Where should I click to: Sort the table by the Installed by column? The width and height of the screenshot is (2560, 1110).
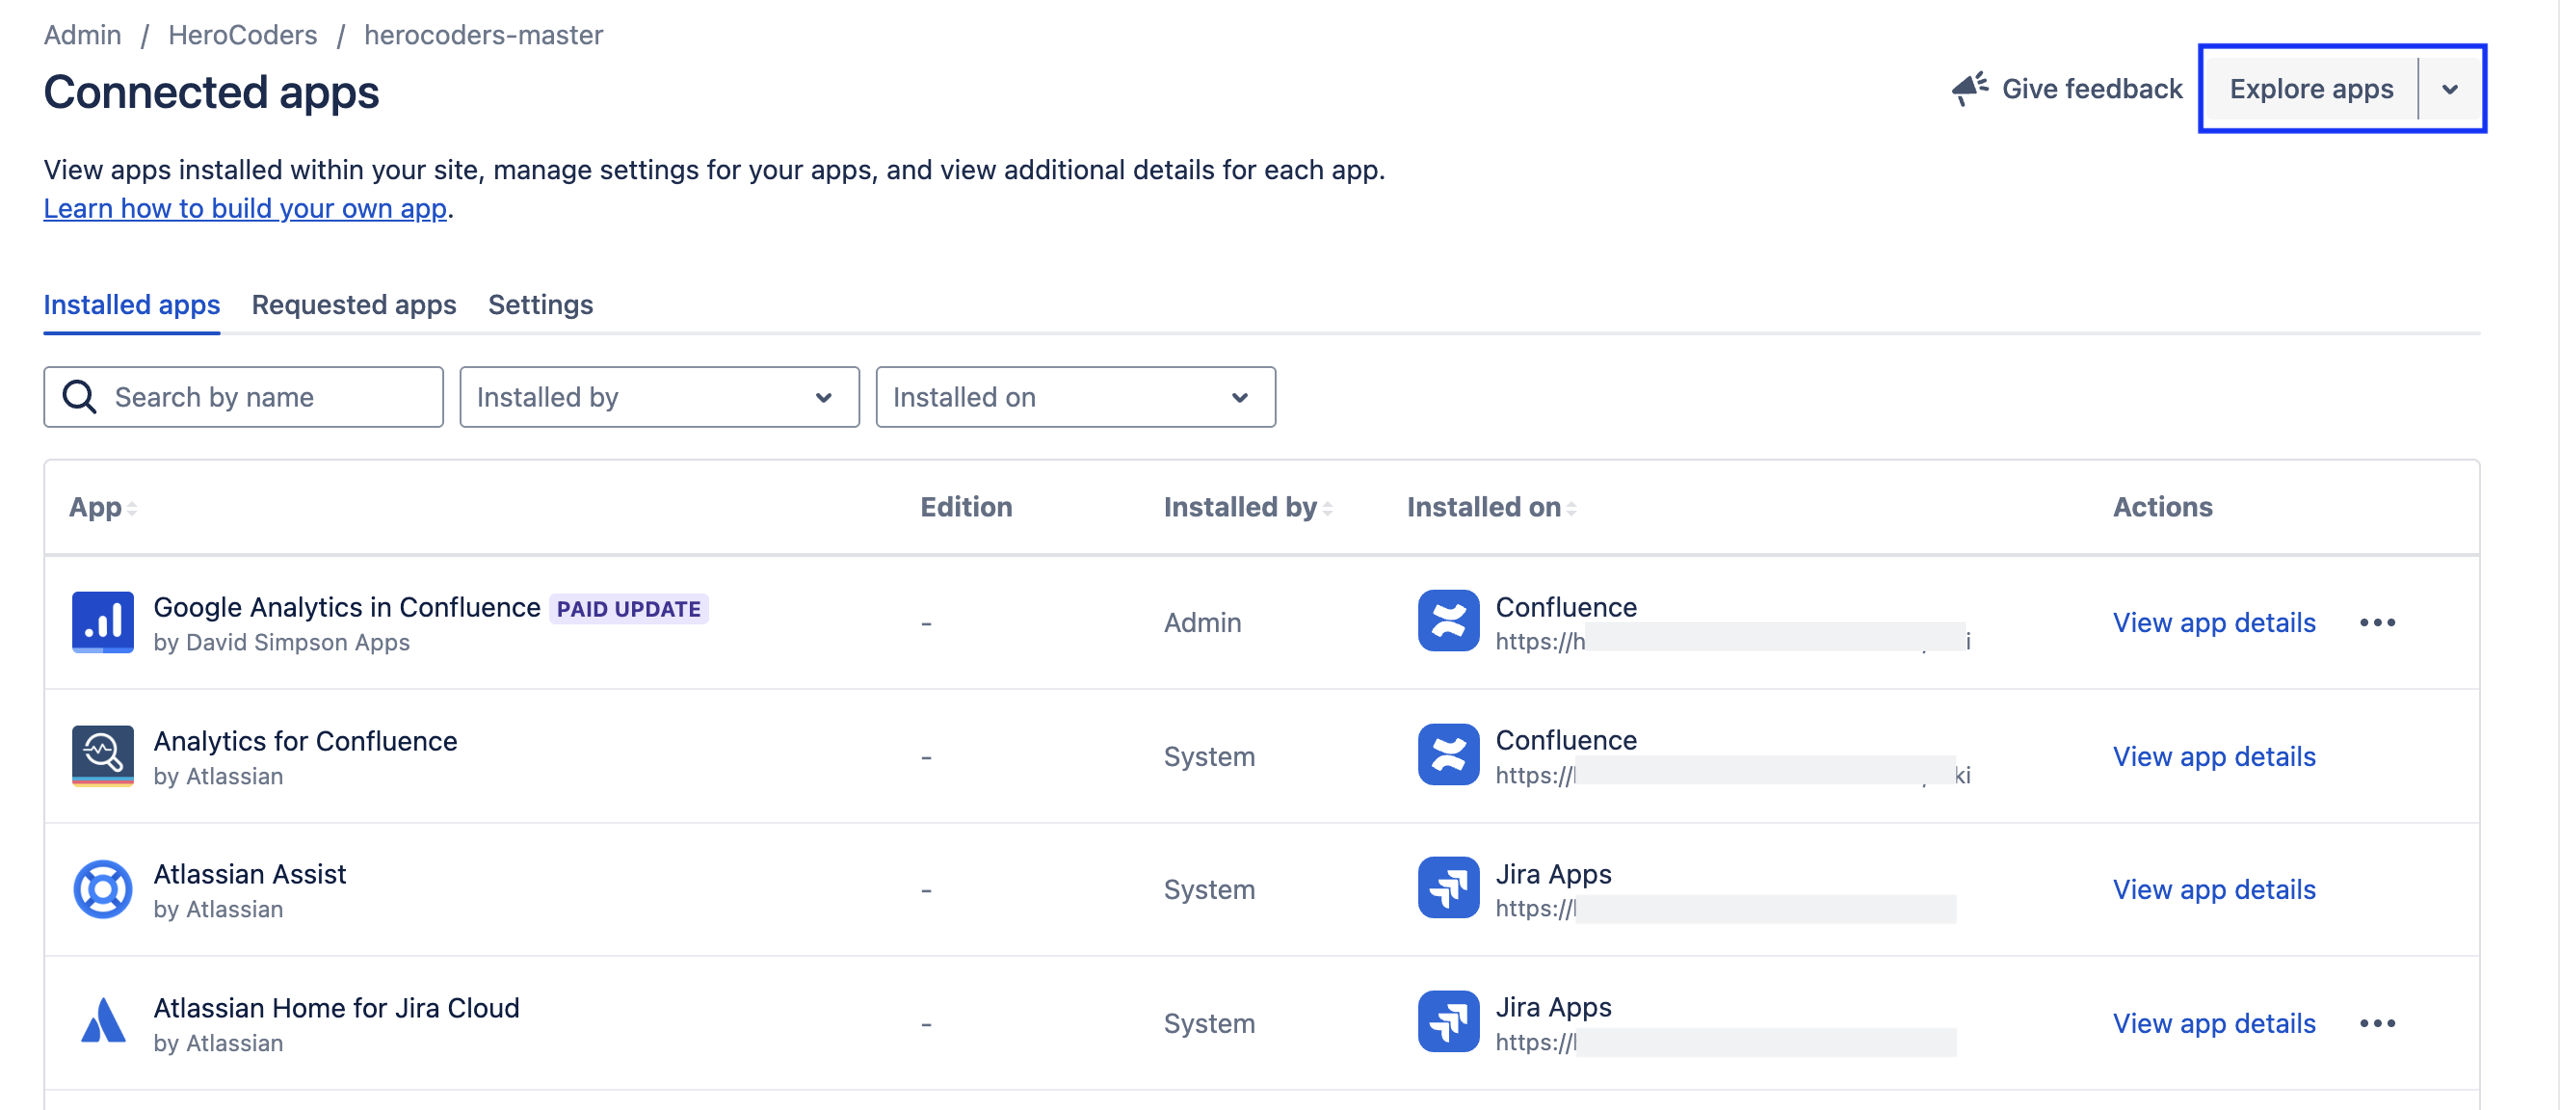pos(1246,507)
